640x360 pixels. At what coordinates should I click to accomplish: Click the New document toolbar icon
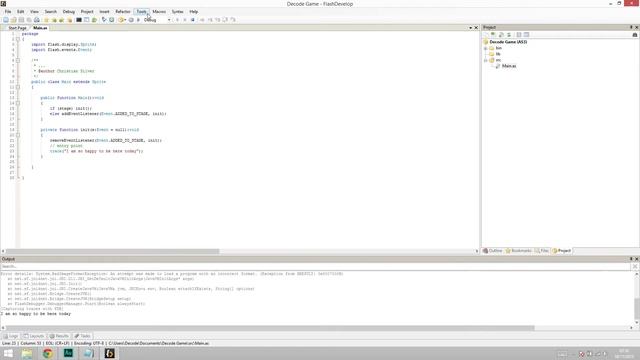(x=6, y=20)
